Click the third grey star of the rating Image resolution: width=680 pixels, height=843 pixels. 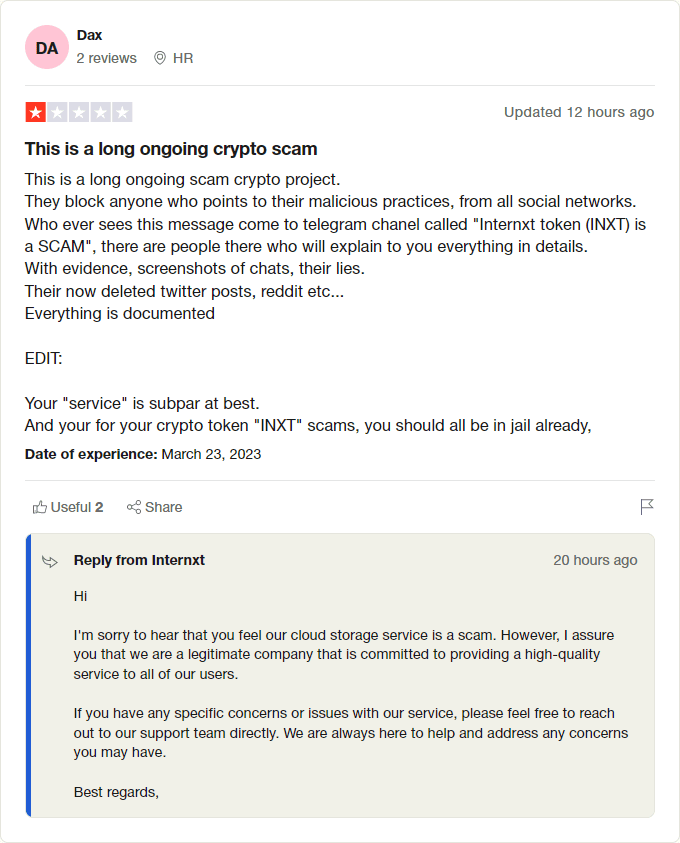[79, 112]
